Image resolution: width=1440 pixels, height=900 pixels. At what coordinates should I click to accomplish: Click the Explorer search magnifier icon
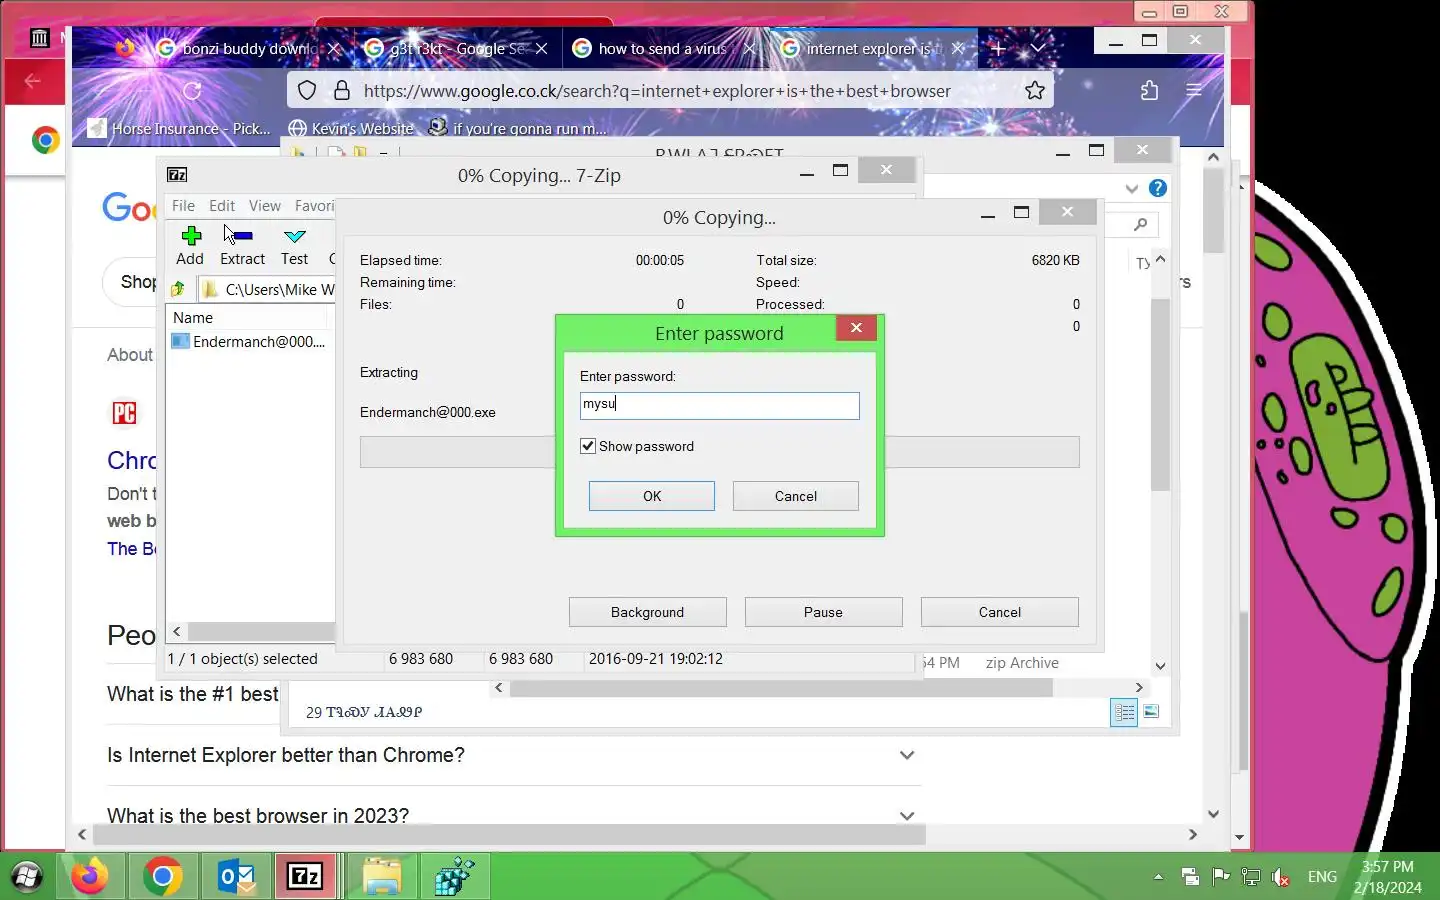click(x=1140, y=224)
